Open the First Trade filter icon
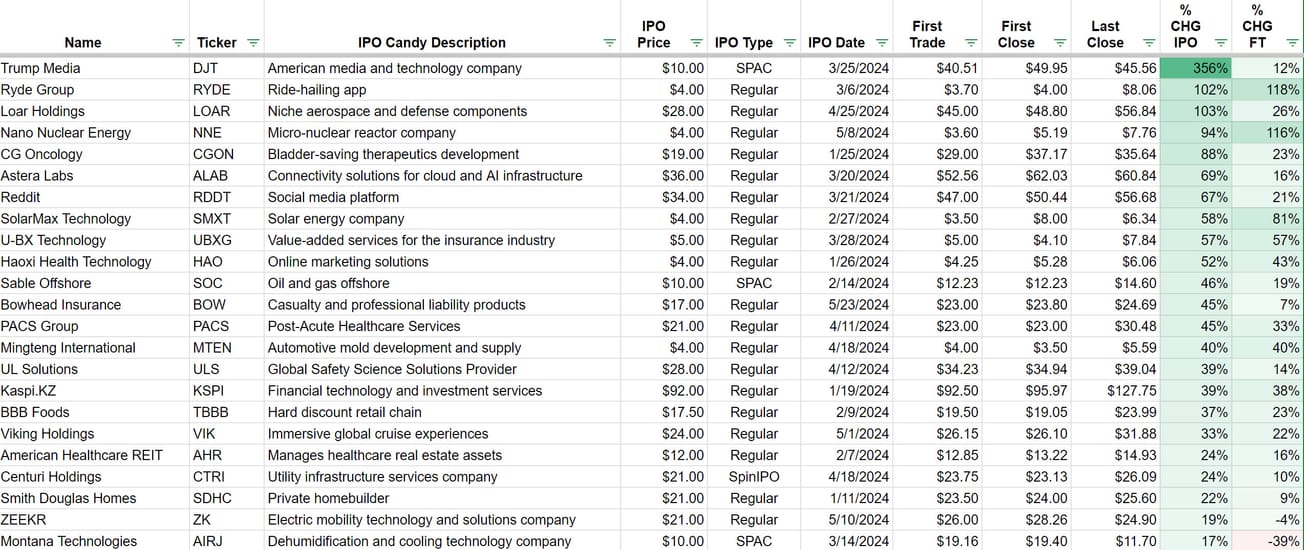The height and width of the screenshot is (550, 1304). point(970,43)
